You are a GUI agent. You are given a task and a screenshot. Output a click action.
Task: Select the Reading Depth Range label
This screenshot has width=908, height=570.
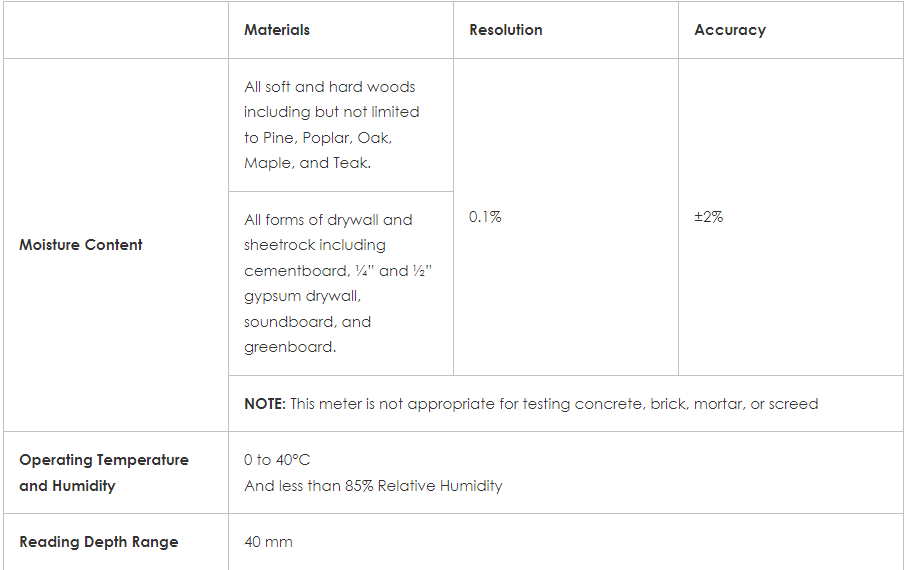coord(99,542)
